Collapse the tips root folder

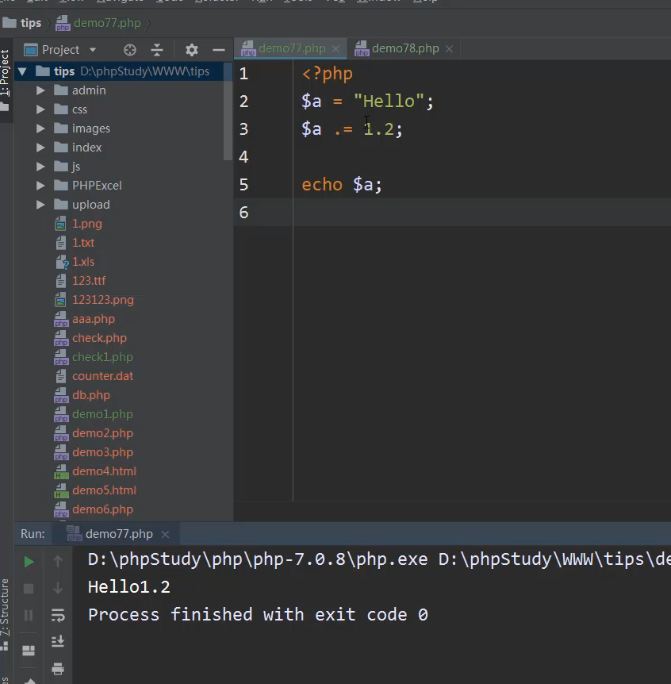click(22, 71)
